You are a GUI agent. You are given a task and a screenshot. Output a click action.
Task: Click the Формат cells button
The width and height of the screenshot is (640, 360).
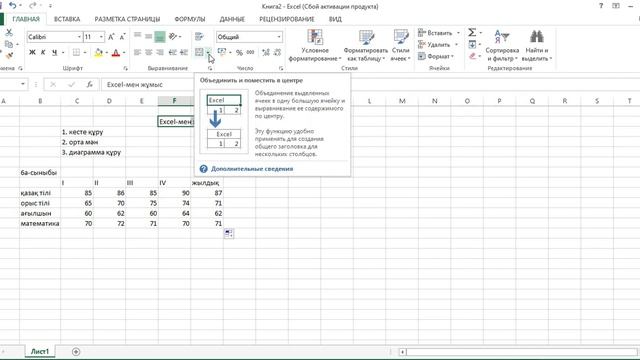pyautogui.click(x=436, y=56)
